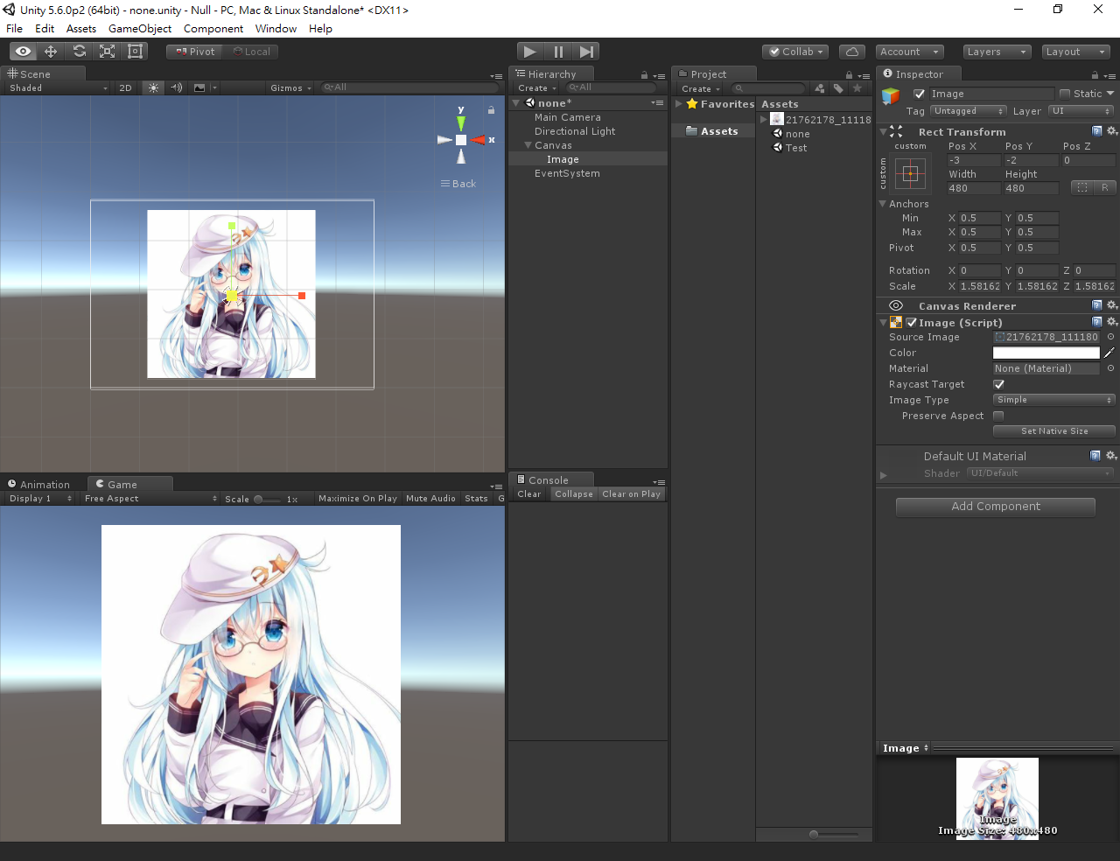Disable the Raycast Target checkbox
The width and height of the screenshot is (1120, 861).
[x=998, y=384]
